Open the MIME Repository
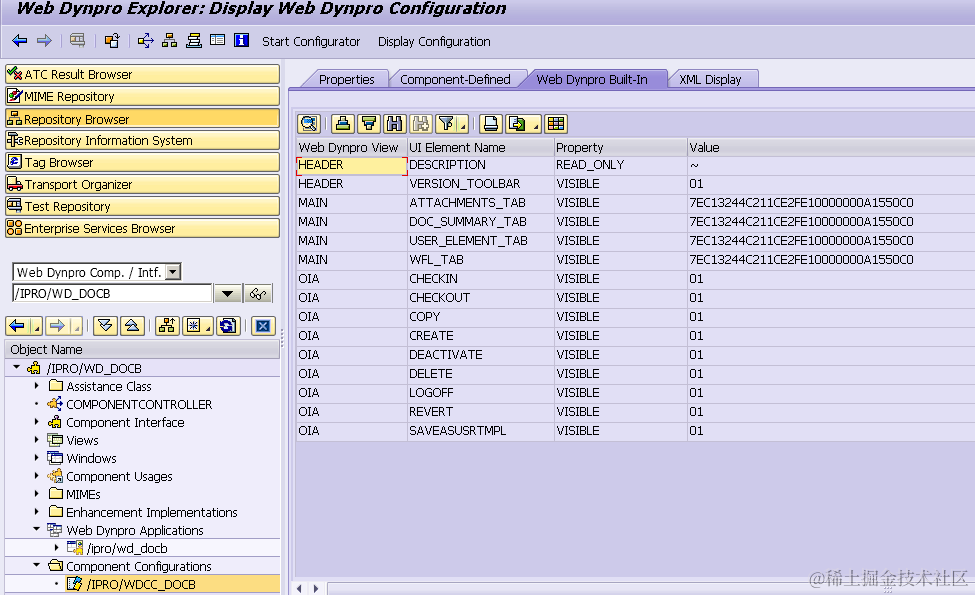Viewport: 975px width, 595px height. point(142,96)
